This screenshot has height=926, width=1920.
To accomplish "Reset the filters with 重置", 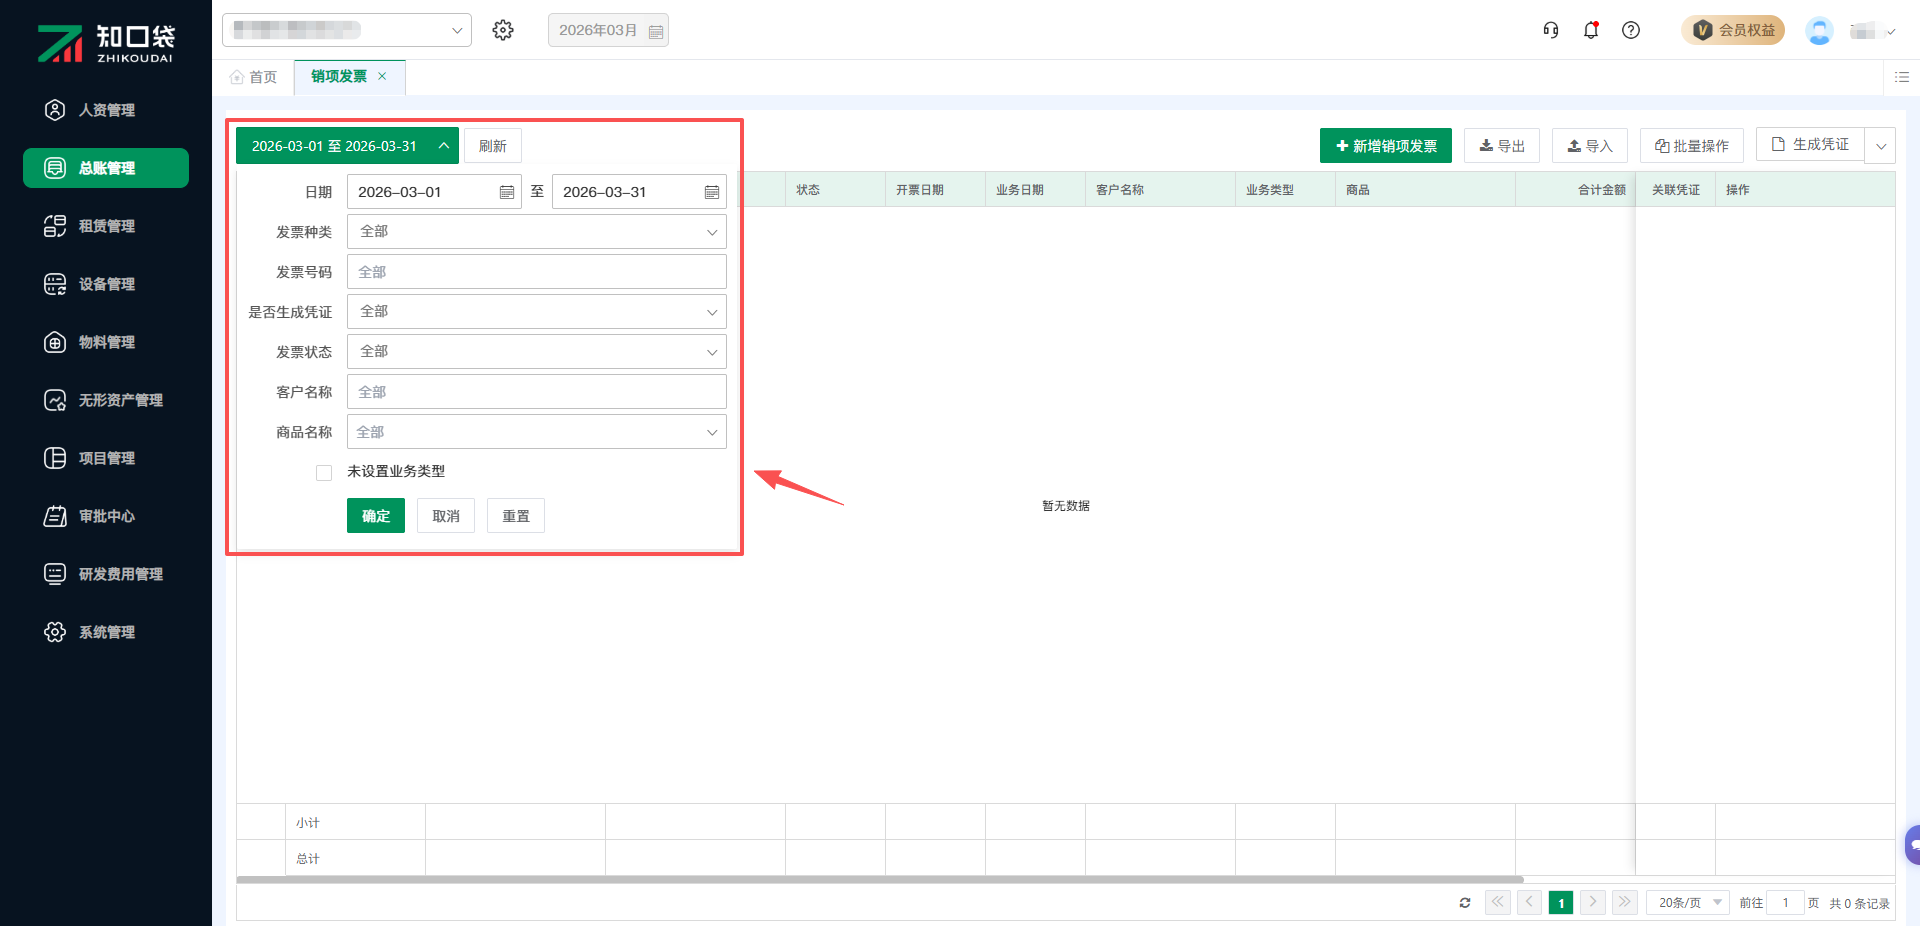I will click(516, 515).
